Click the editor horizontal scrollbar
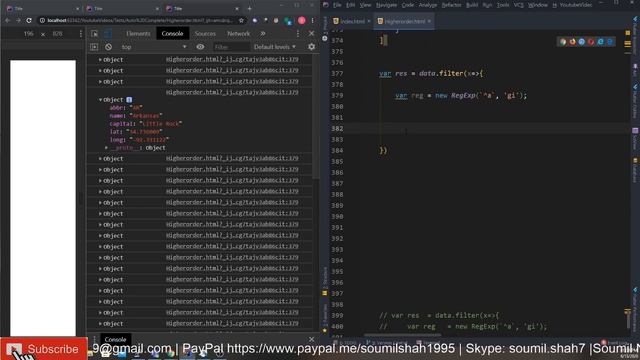 [x=402, y=335]
